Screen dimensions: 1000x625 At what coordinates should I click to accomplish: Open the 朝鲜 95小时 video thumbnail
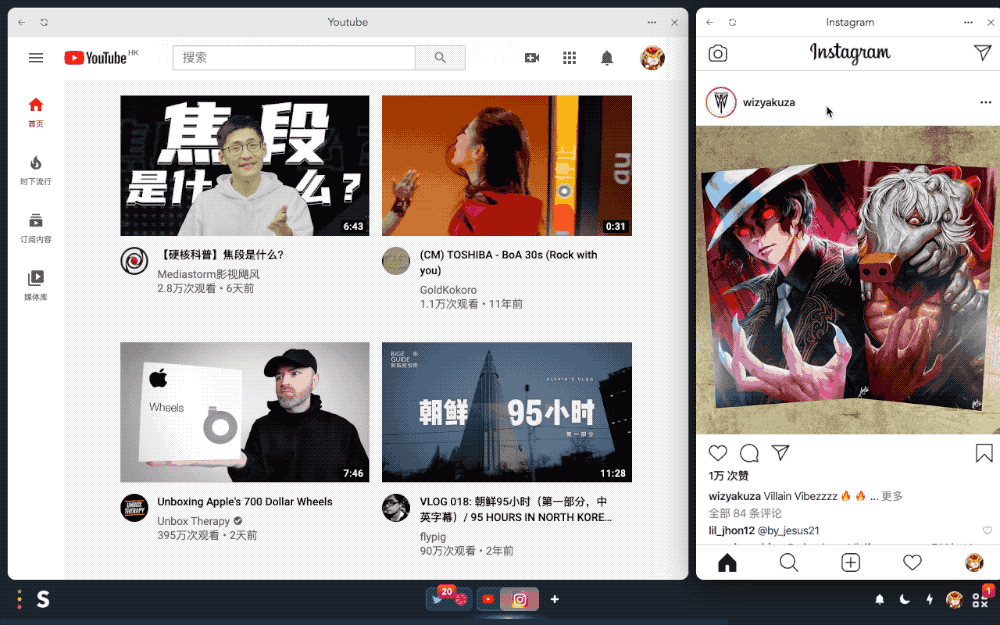[507, 412]
